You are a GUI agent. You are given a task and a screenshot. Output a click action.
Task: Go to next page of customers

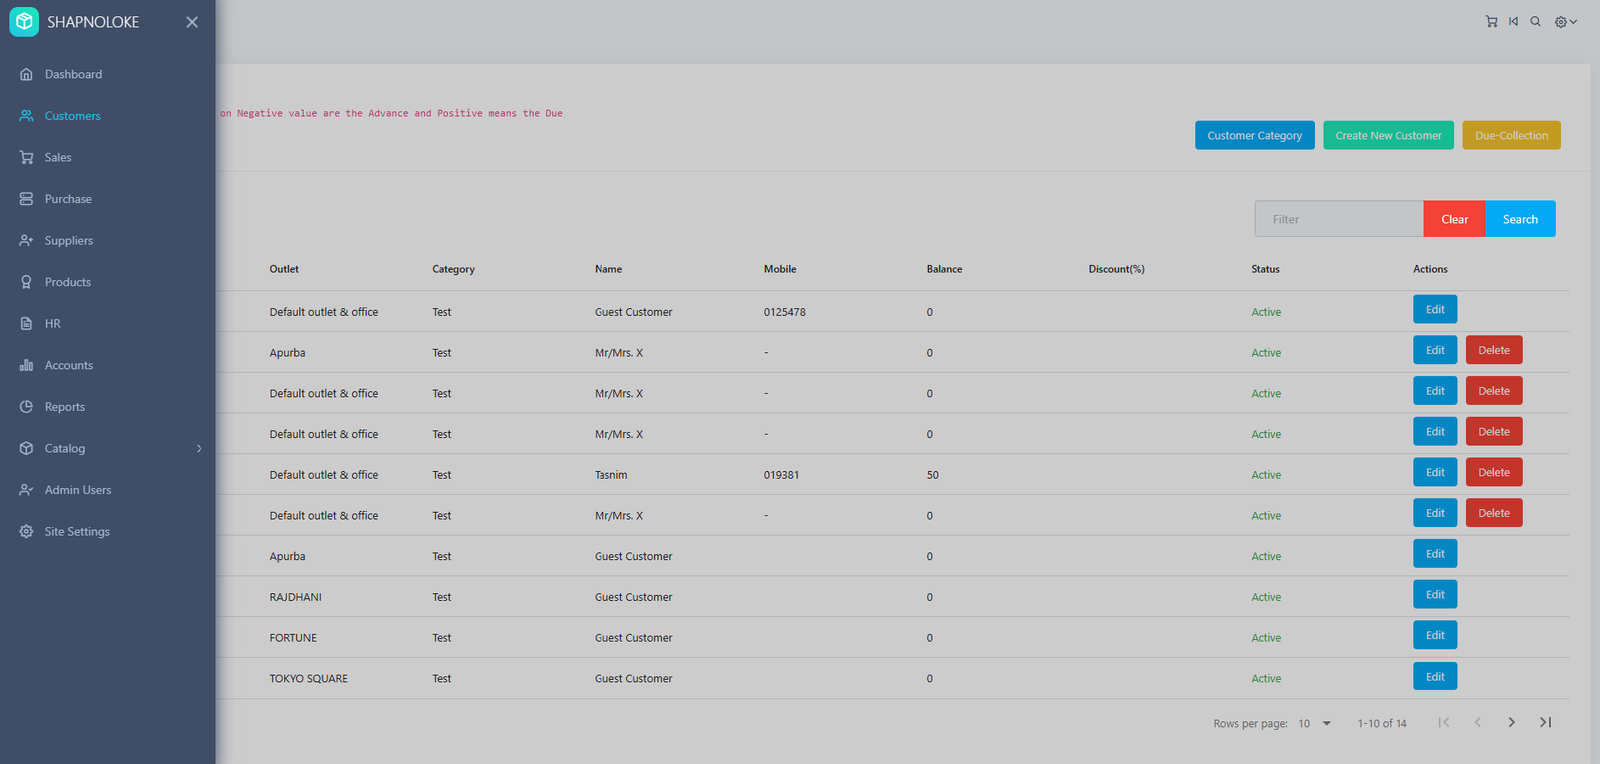1511,722
